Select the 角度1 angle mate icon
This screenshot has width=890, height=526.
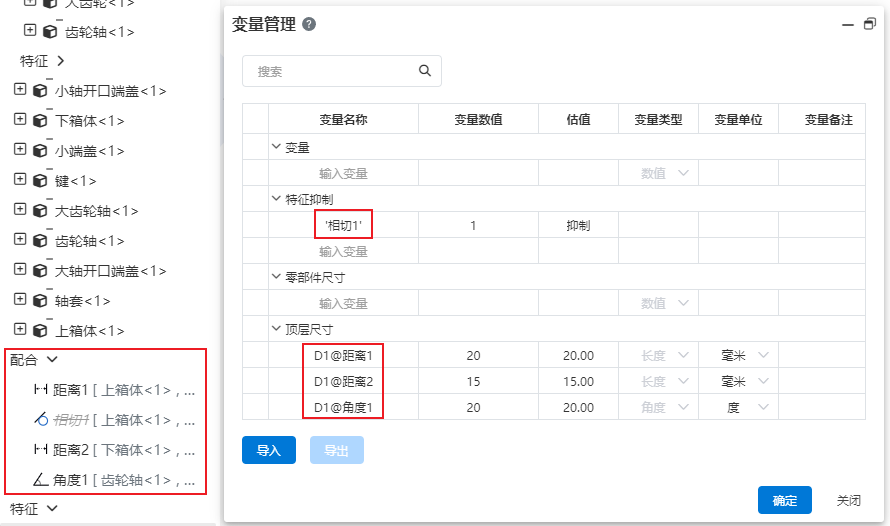[x=41, y=480]
